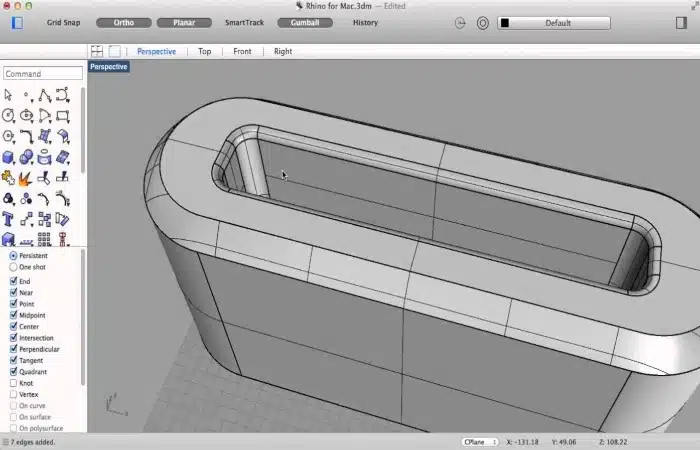This screenshot has height=450, width=700.
Task: Click the tool palette vertical scrollbar
Action: [x=83, y=130]
